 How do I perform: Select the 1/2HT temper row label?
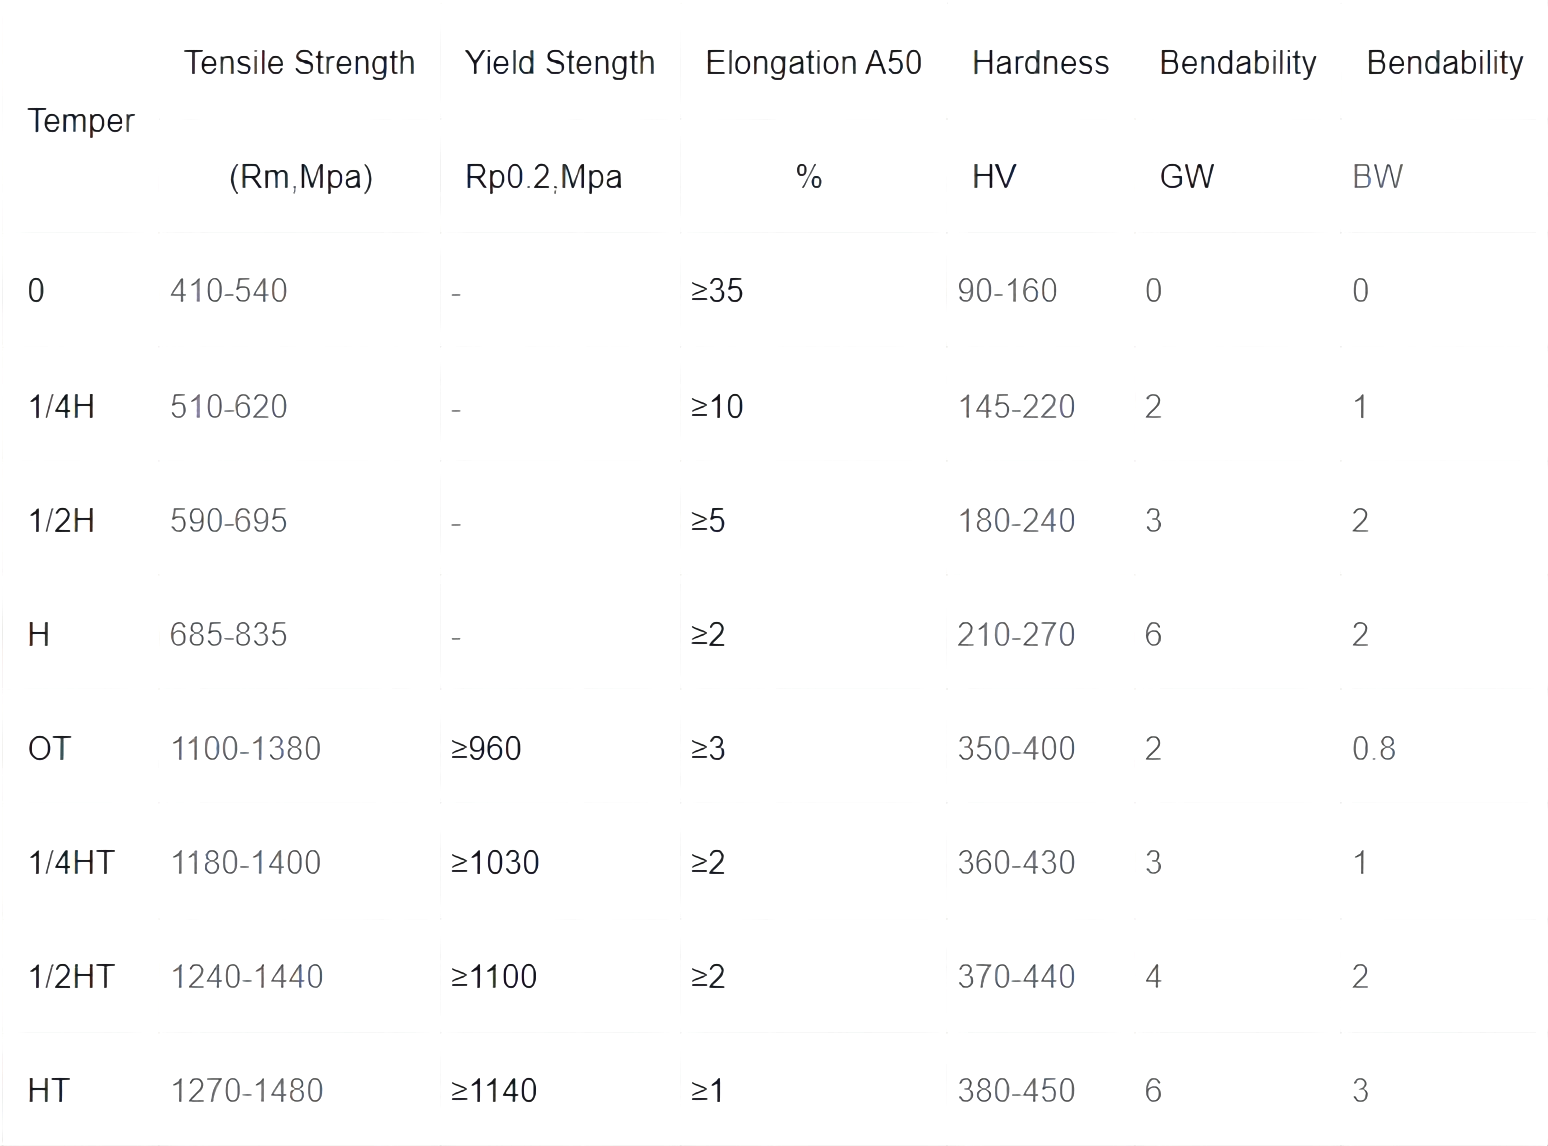(72, 977)
